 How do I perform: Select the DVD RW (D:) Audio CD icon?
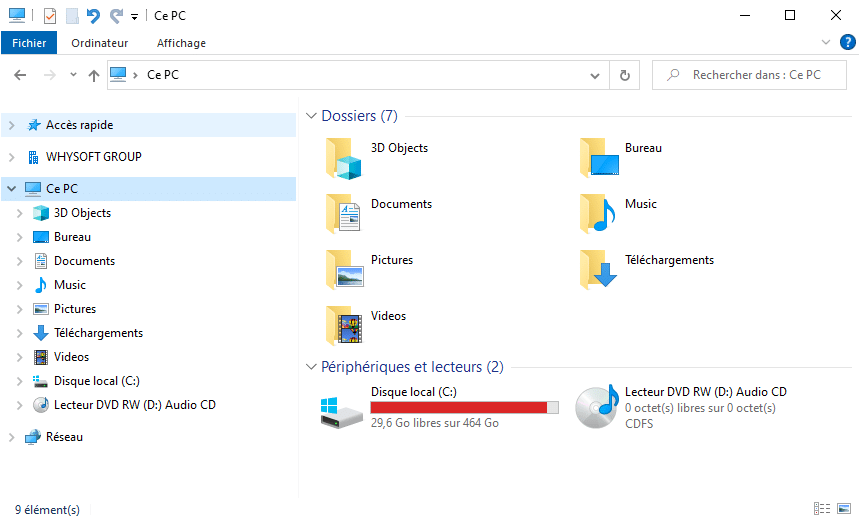597,407
